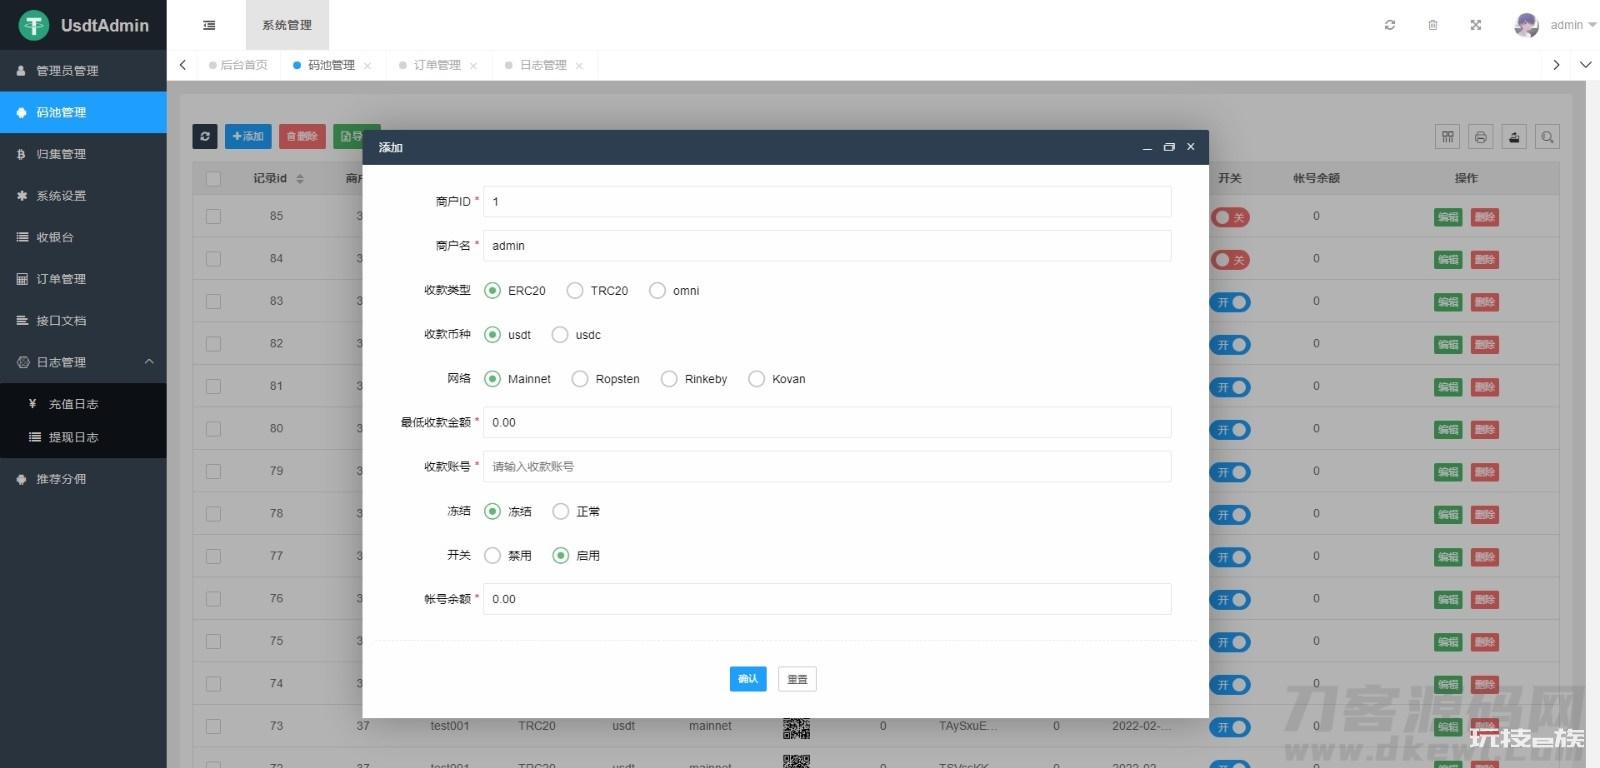Close the 码池管理 tab
This screenshot has height=768, width=1600.
click(368, 66)
